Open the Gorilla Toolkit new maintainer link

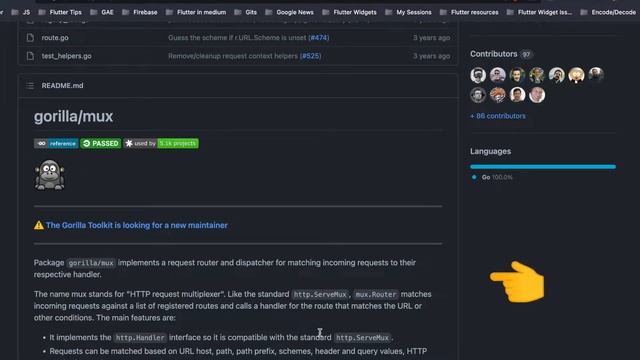click(x=137, y=225)
